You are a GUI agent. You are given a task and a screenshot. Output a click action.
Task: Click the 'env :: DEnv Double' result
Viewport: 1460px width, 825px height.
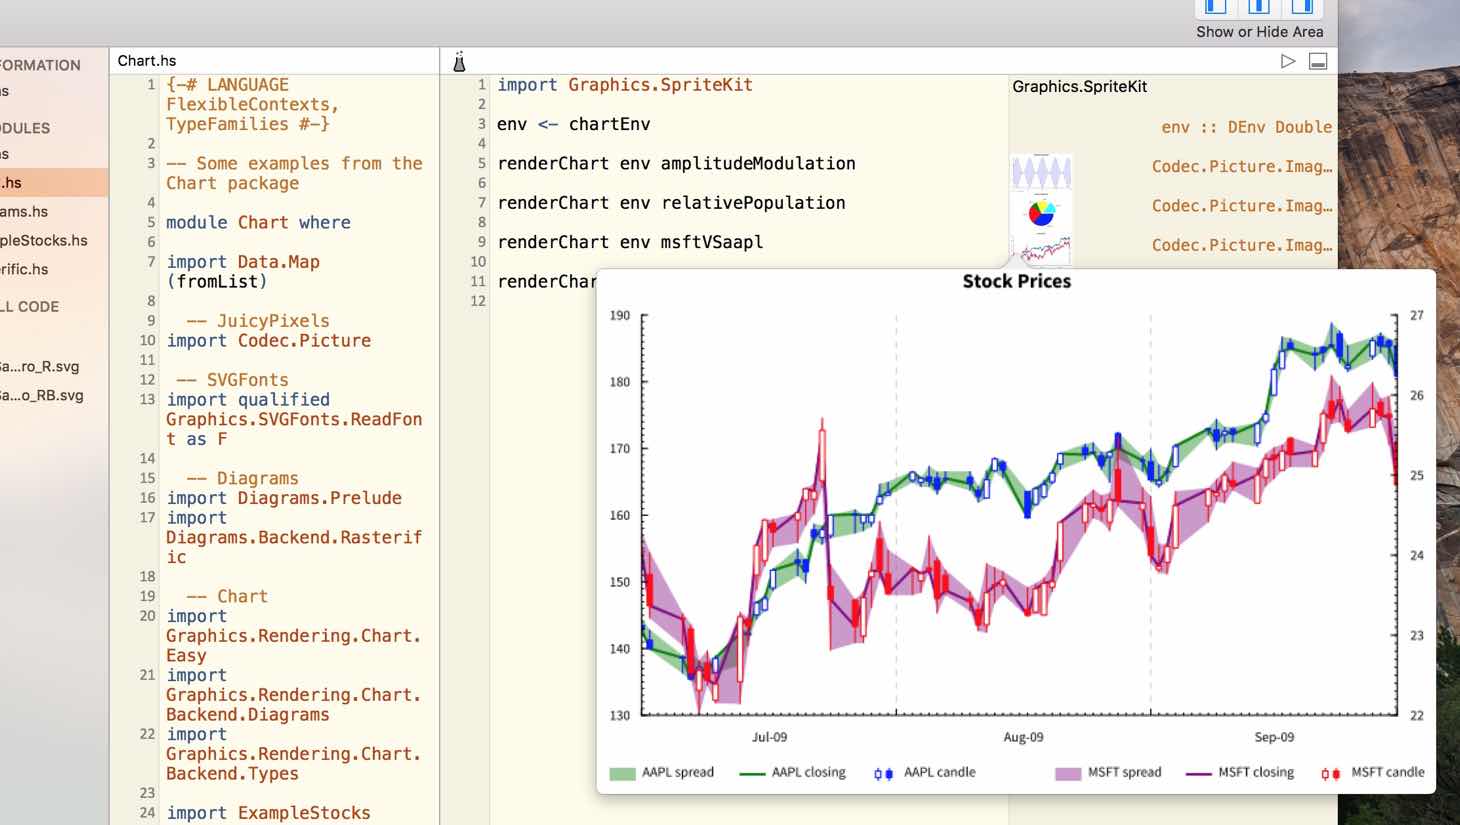click(1246, 127)
